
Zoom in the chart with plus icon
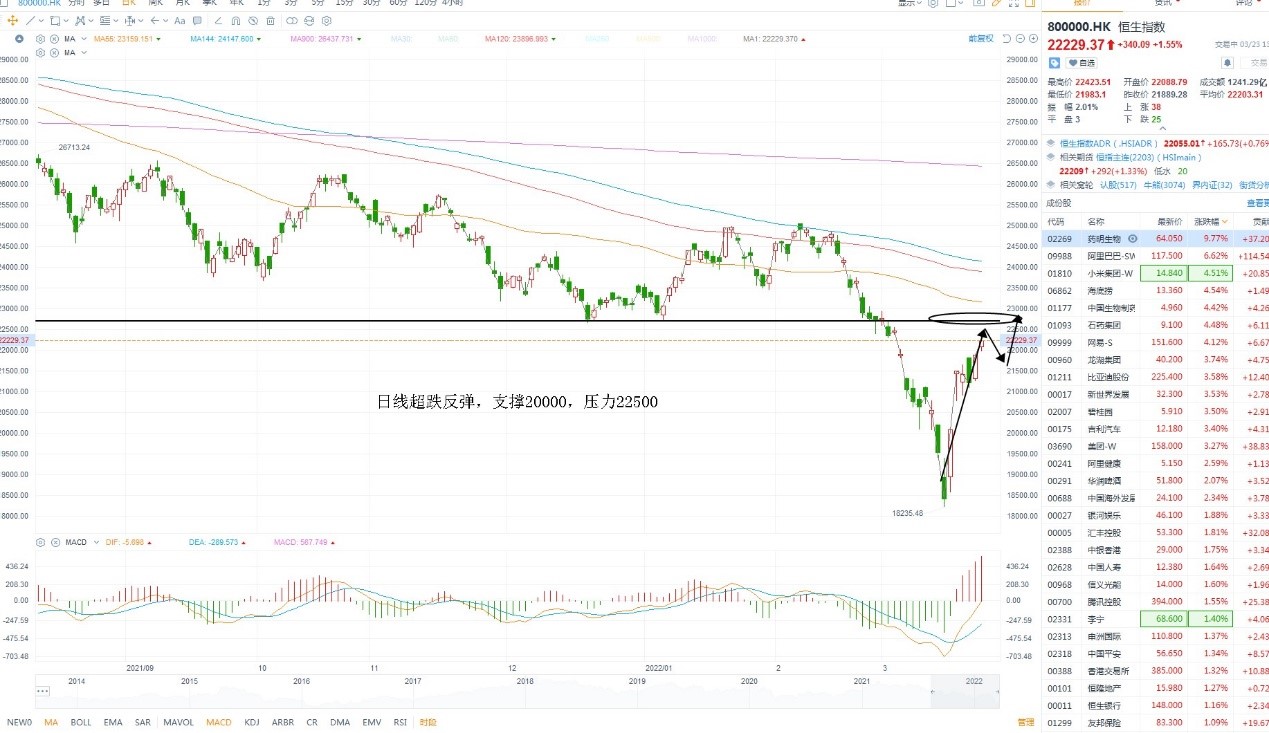pyautogui.click(x=1033, y=39)
